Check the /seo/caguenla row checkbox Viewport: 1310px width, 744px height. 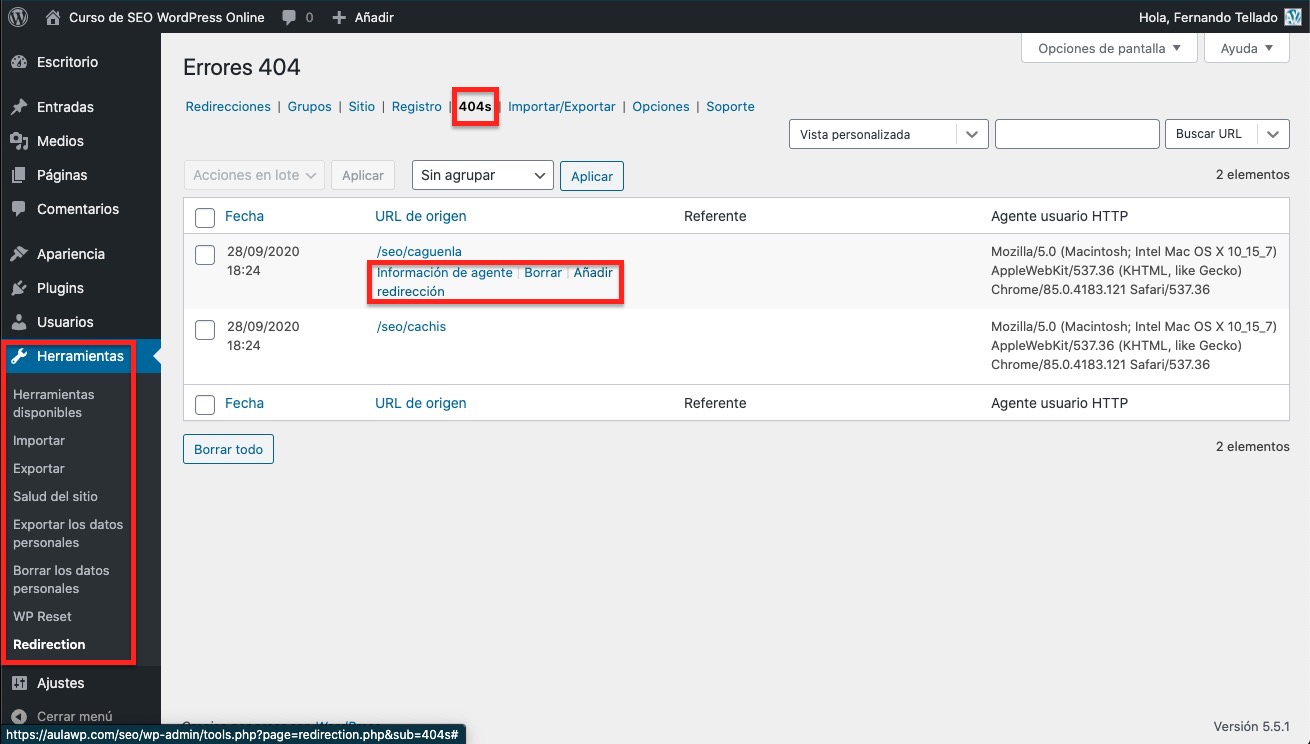click(205, 255)
